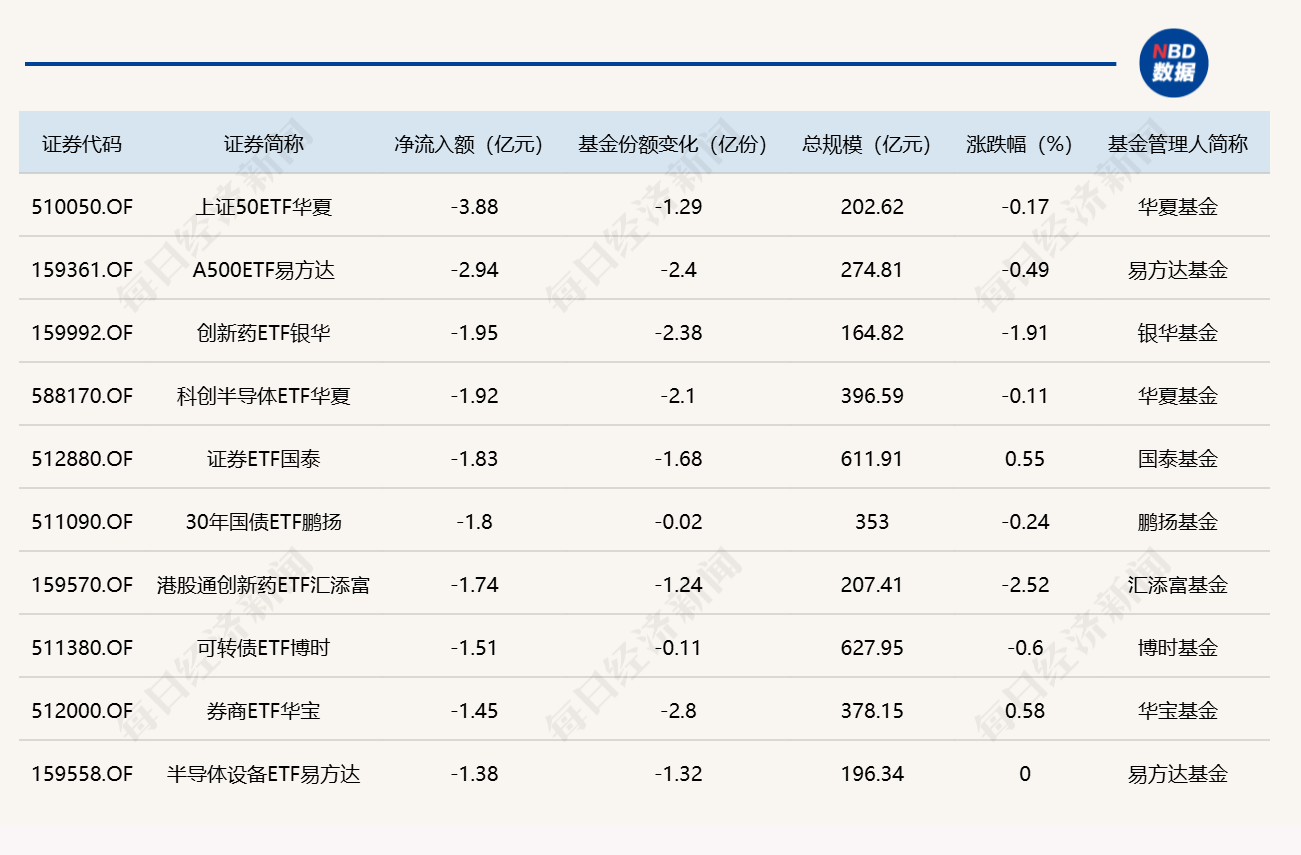Click the 基金管理人简称 column header
The width and height of the screenshot is (1301, 855).
(x=1178, y=144)
